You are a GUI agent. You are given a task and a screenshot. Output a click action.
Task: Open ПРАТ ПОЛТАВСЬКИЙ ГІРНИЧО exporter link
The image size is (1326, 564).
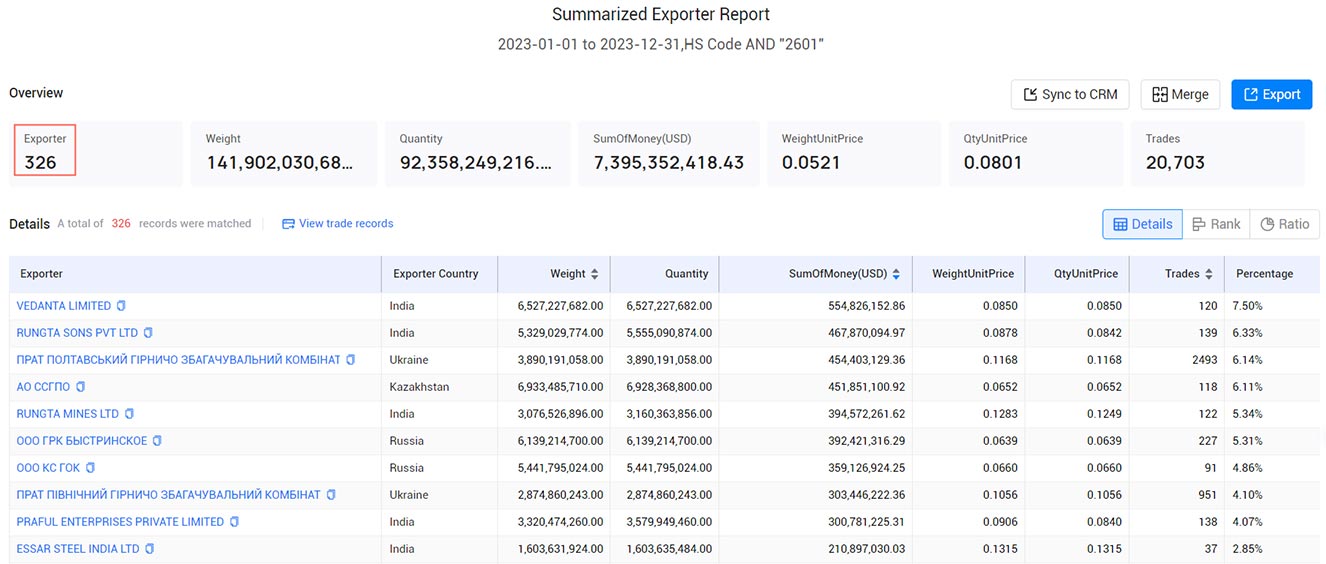click(x=179, y=360)
